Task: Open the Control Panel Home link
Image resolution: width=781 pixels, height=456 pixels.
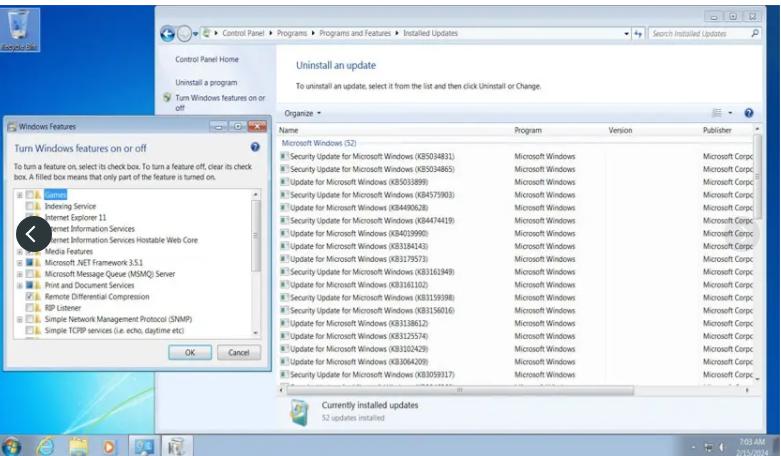Action: [206, 60]
